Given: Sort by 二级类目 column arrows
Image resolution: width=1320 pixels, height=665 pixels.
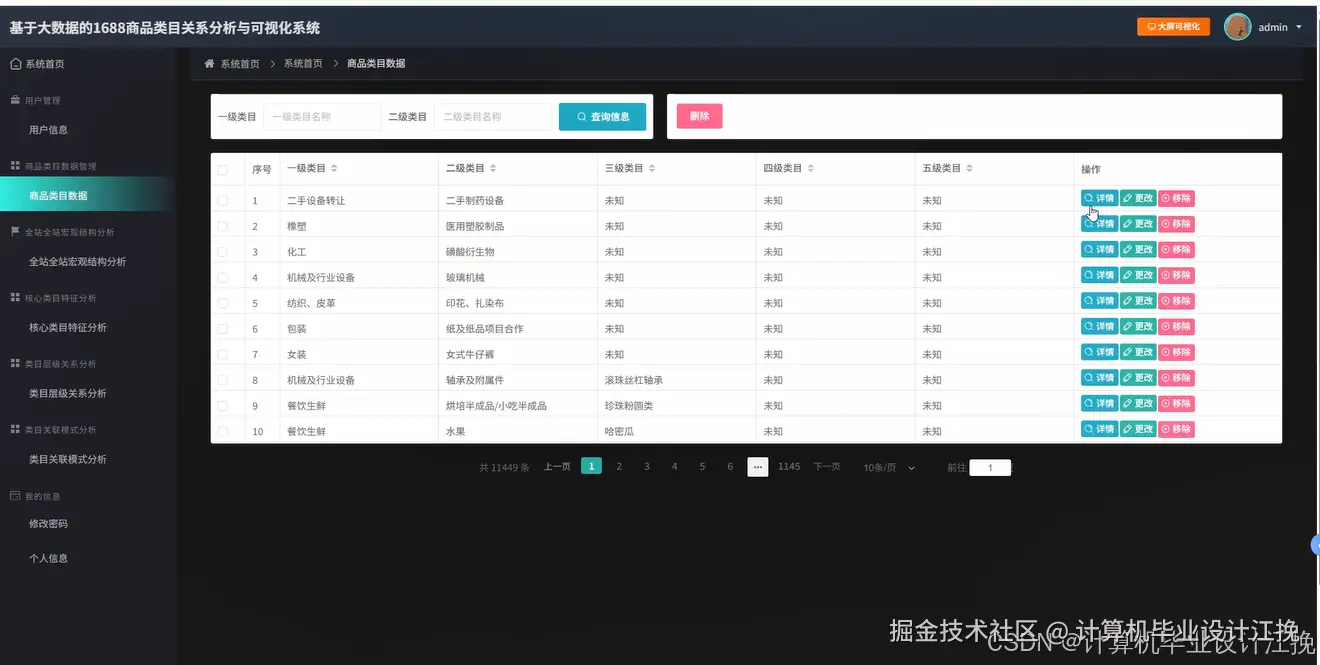Looking at the screenshot, I should click(x=493, y=169).
